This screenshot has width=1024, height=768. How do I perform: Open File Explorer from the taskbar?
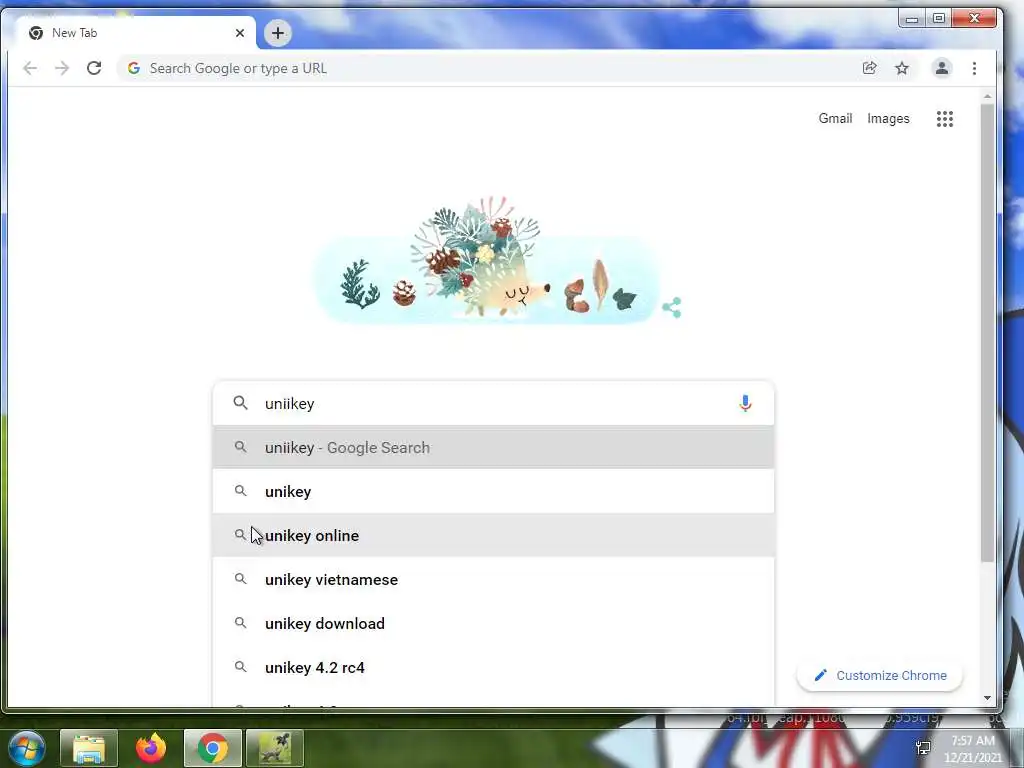[x=89, y=748]
